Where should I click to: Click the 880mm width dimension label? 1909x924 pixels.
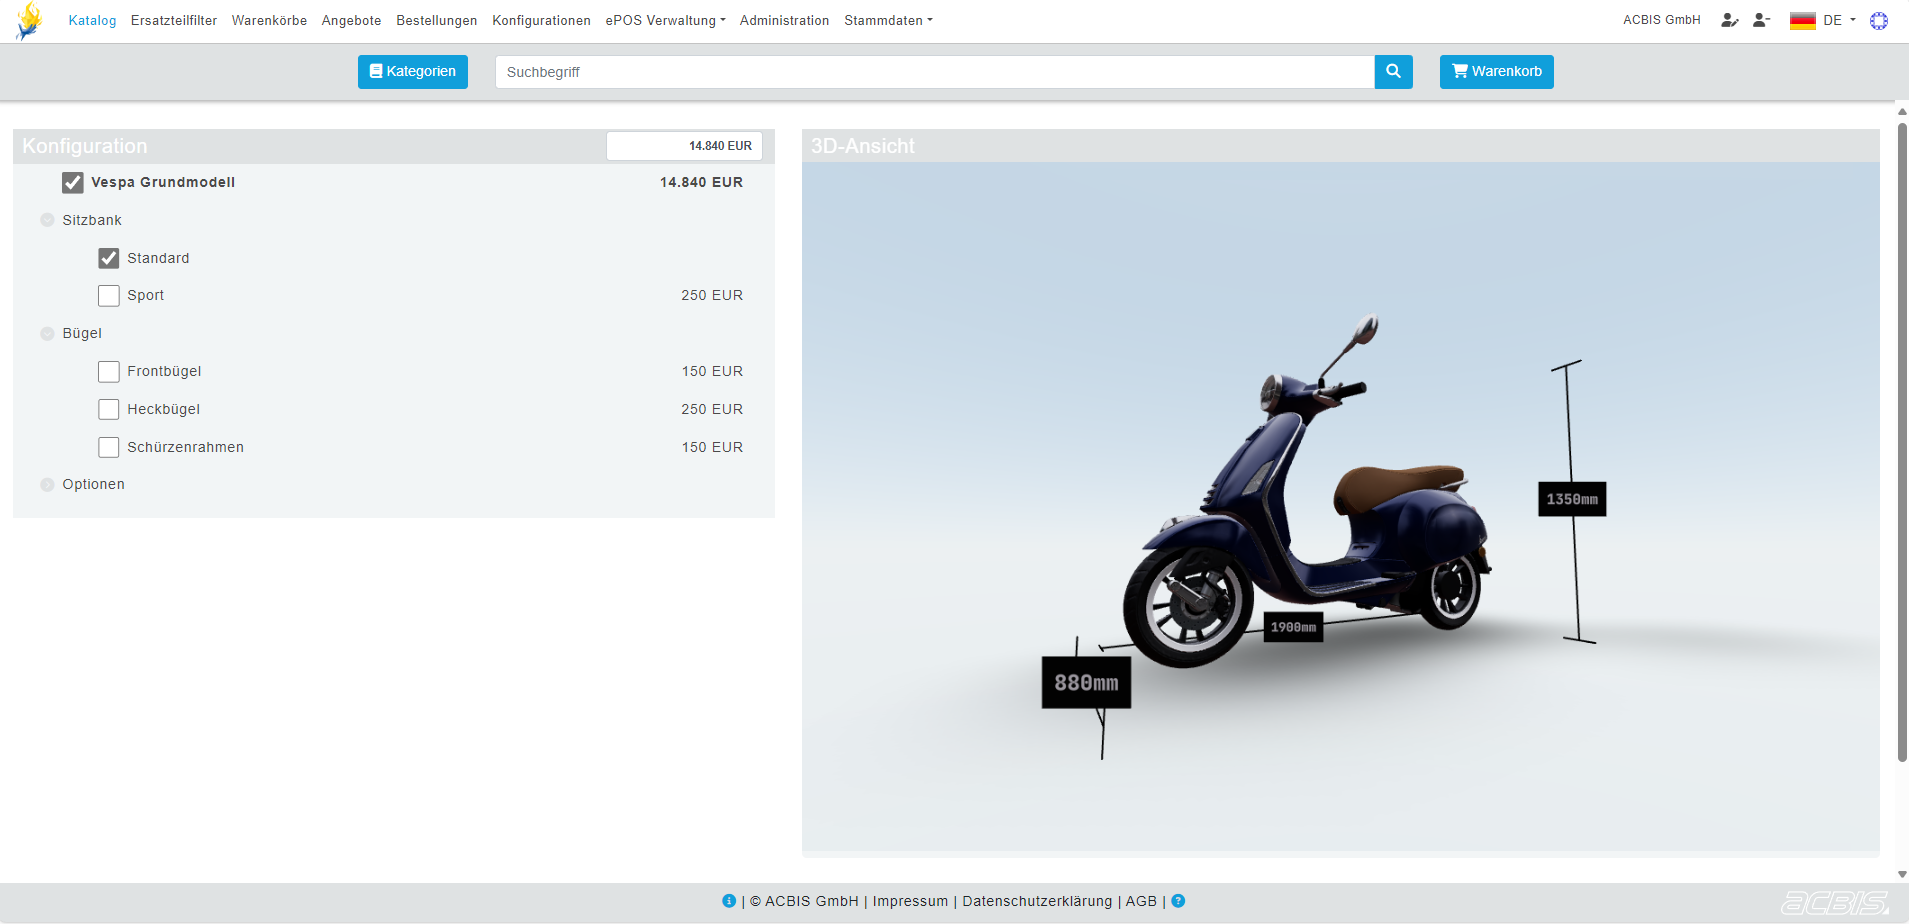(x=1086, y=683)
